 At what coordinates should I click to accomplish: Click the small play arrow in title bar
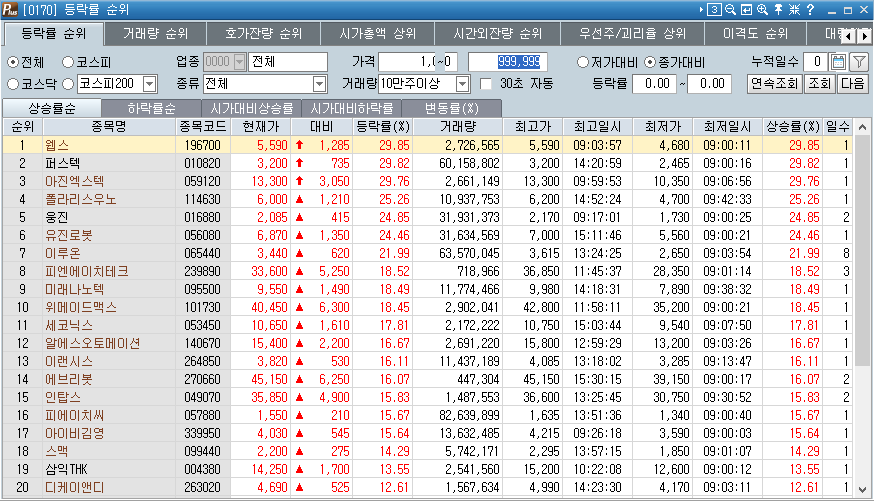701,9
